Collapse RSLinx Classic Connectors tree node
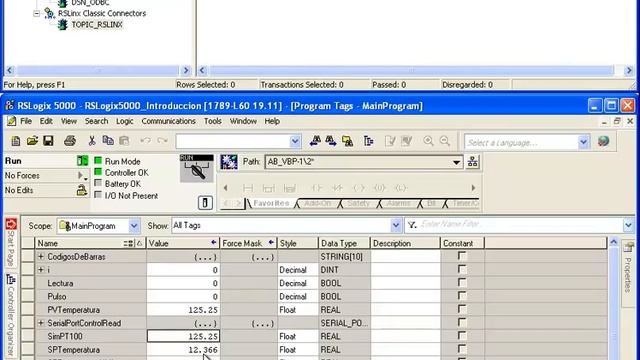Viewport: 640px width, 360px height. pyautogui.click(x=37, y=13)
